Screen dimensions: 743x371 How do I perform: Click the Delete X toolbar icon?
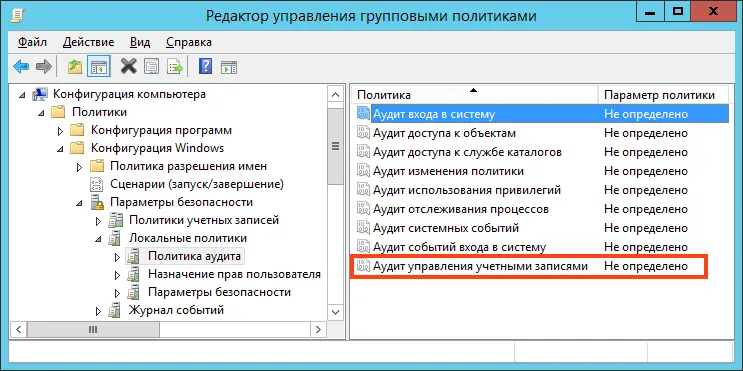click(x=128, y=66)
